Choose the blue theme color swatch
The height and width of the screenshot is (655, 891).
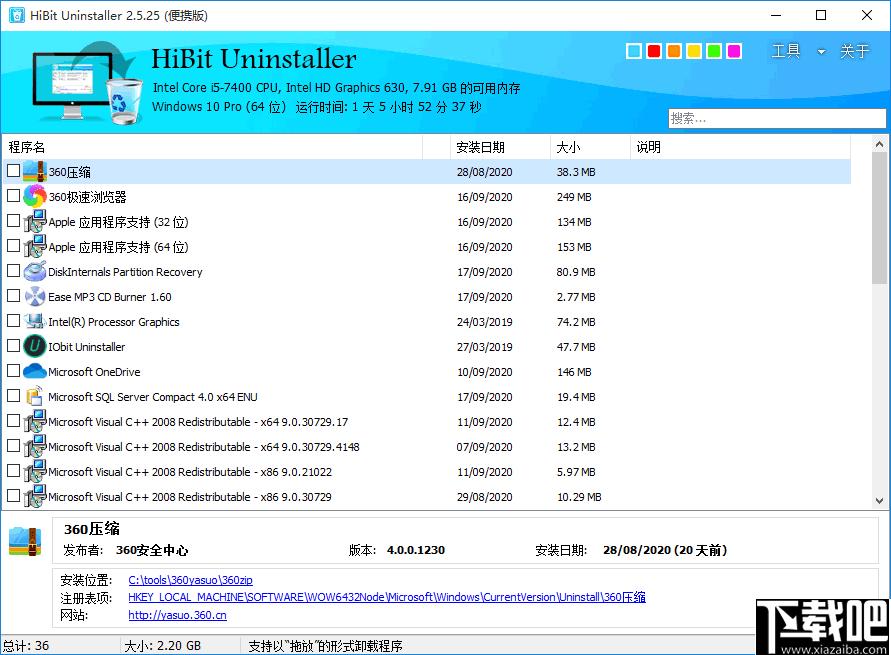point(634,51)
